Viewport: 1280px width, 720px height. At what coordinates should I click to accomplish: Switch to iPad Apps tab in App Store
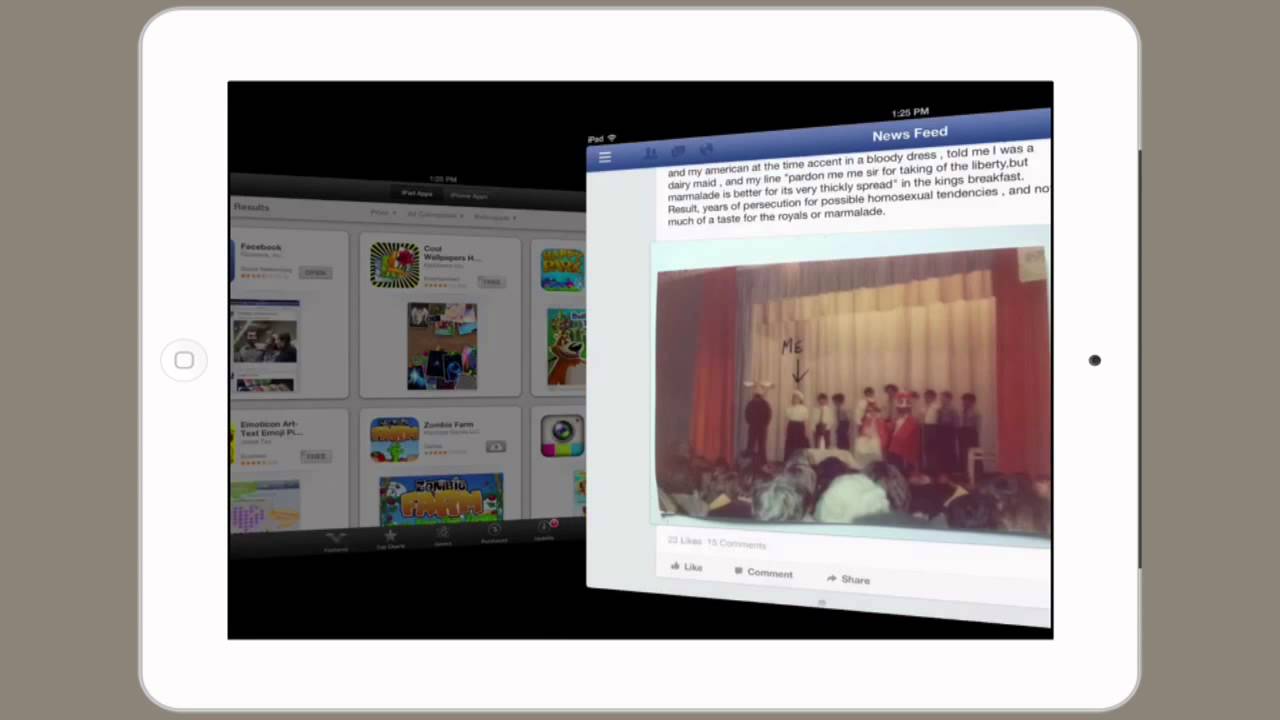pos(417,193)
